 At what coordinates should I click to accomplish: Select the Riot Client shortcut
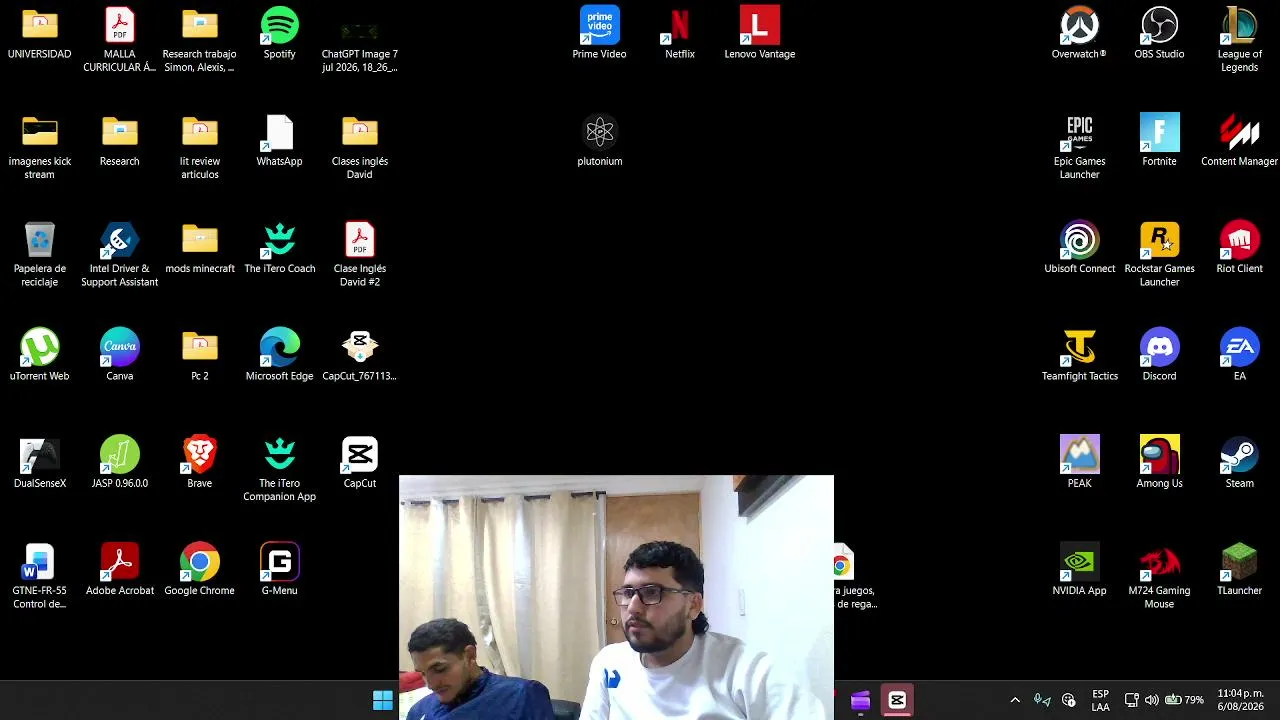point(1240,240)
